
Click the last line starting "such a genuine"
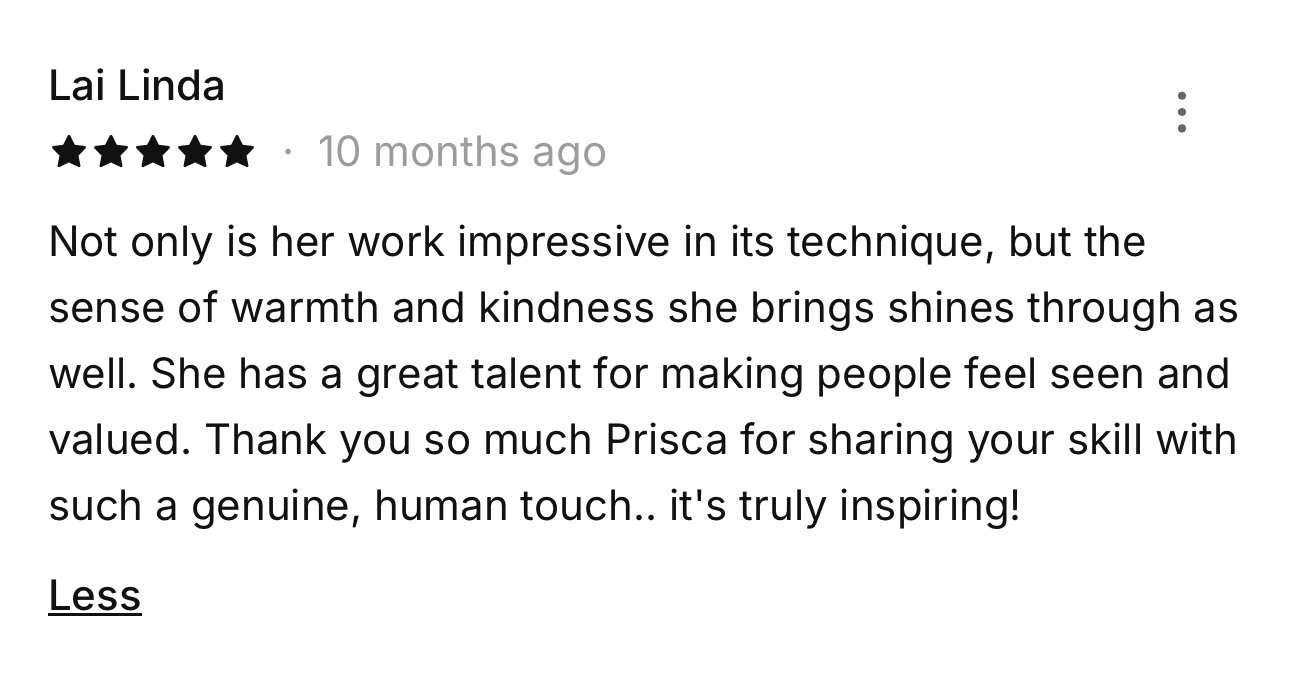click(535, 507)
